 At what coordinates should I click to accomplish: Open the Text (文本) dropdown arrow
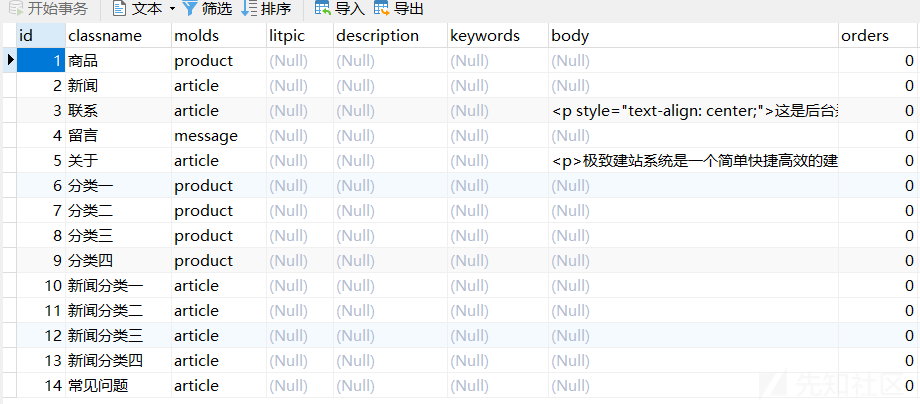coord(172,9)
